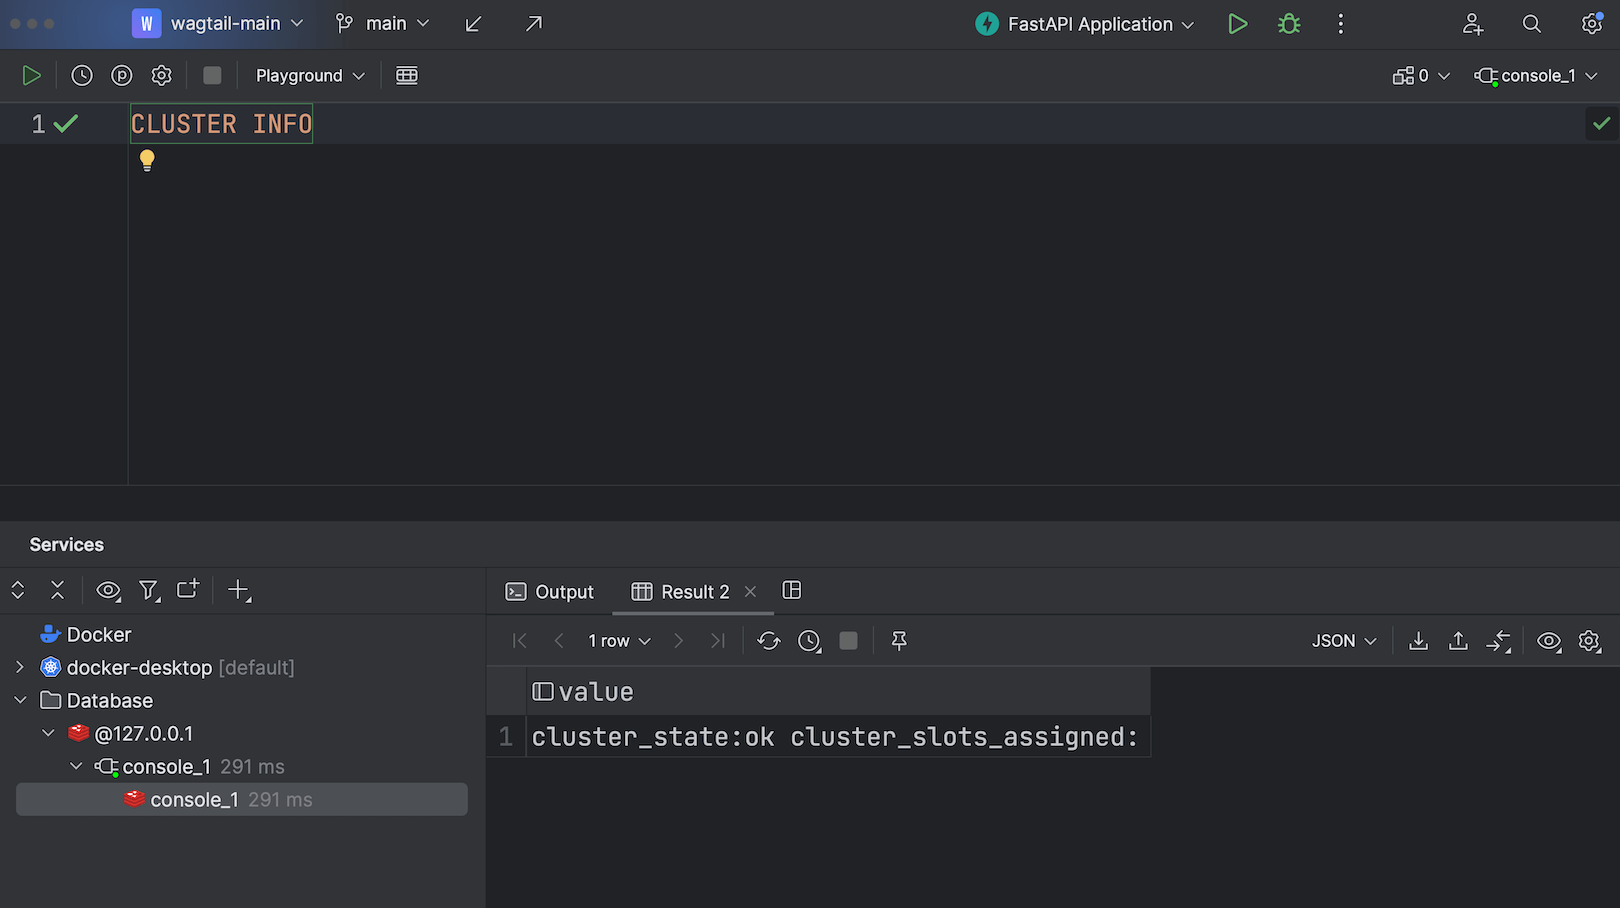Open the main branch menu

pyautogui.click(x=384, y=24)
